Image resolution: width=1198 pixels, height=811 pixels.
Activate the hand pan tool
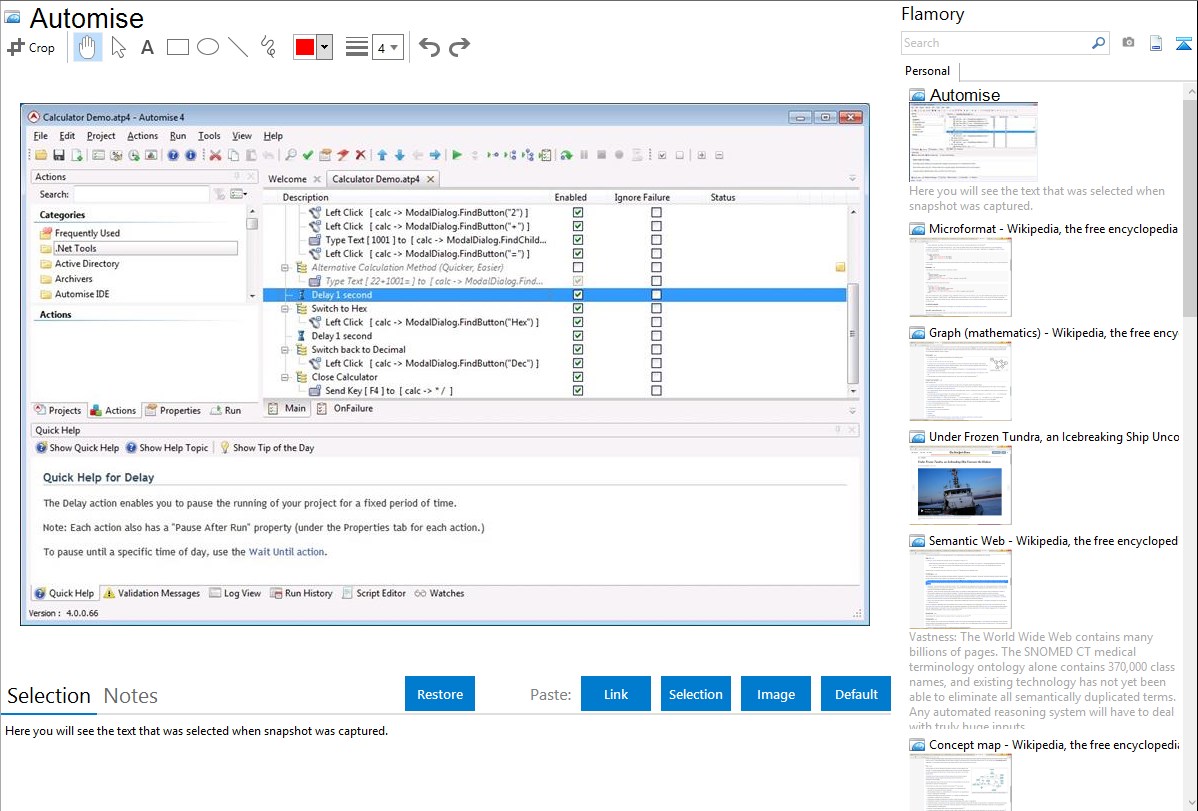88,47
